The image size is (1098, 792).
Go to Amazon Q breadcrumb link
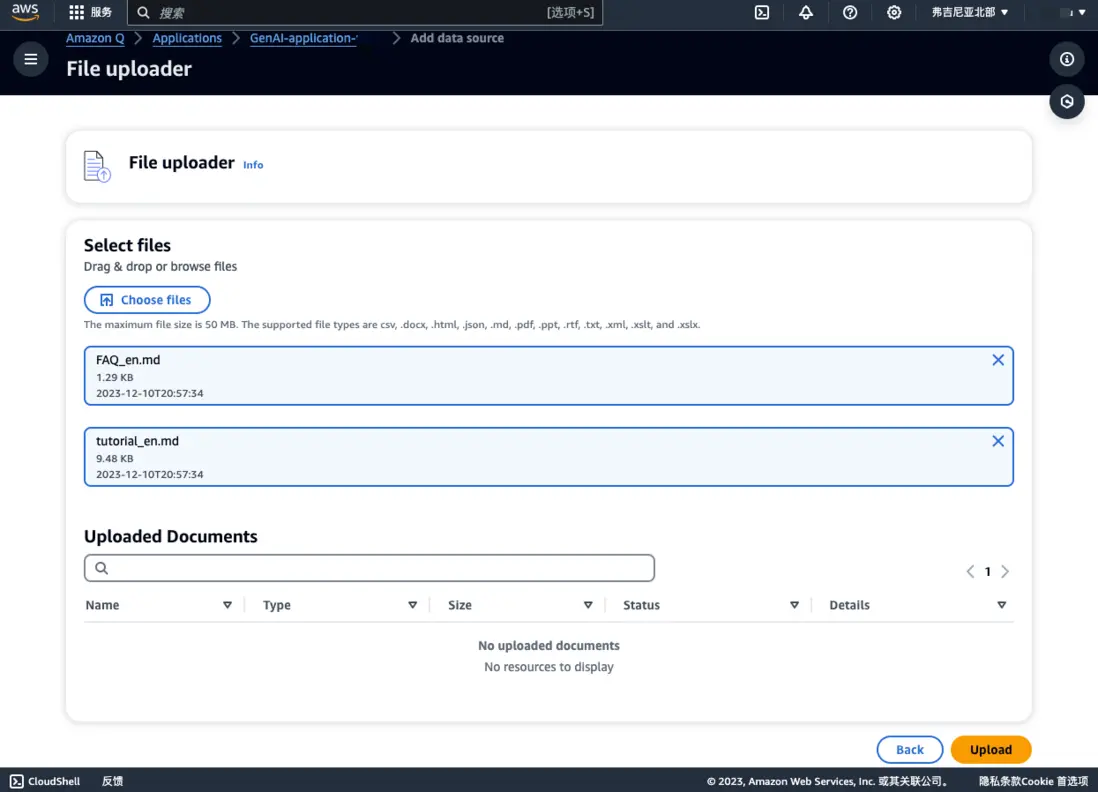pos(95,39)
